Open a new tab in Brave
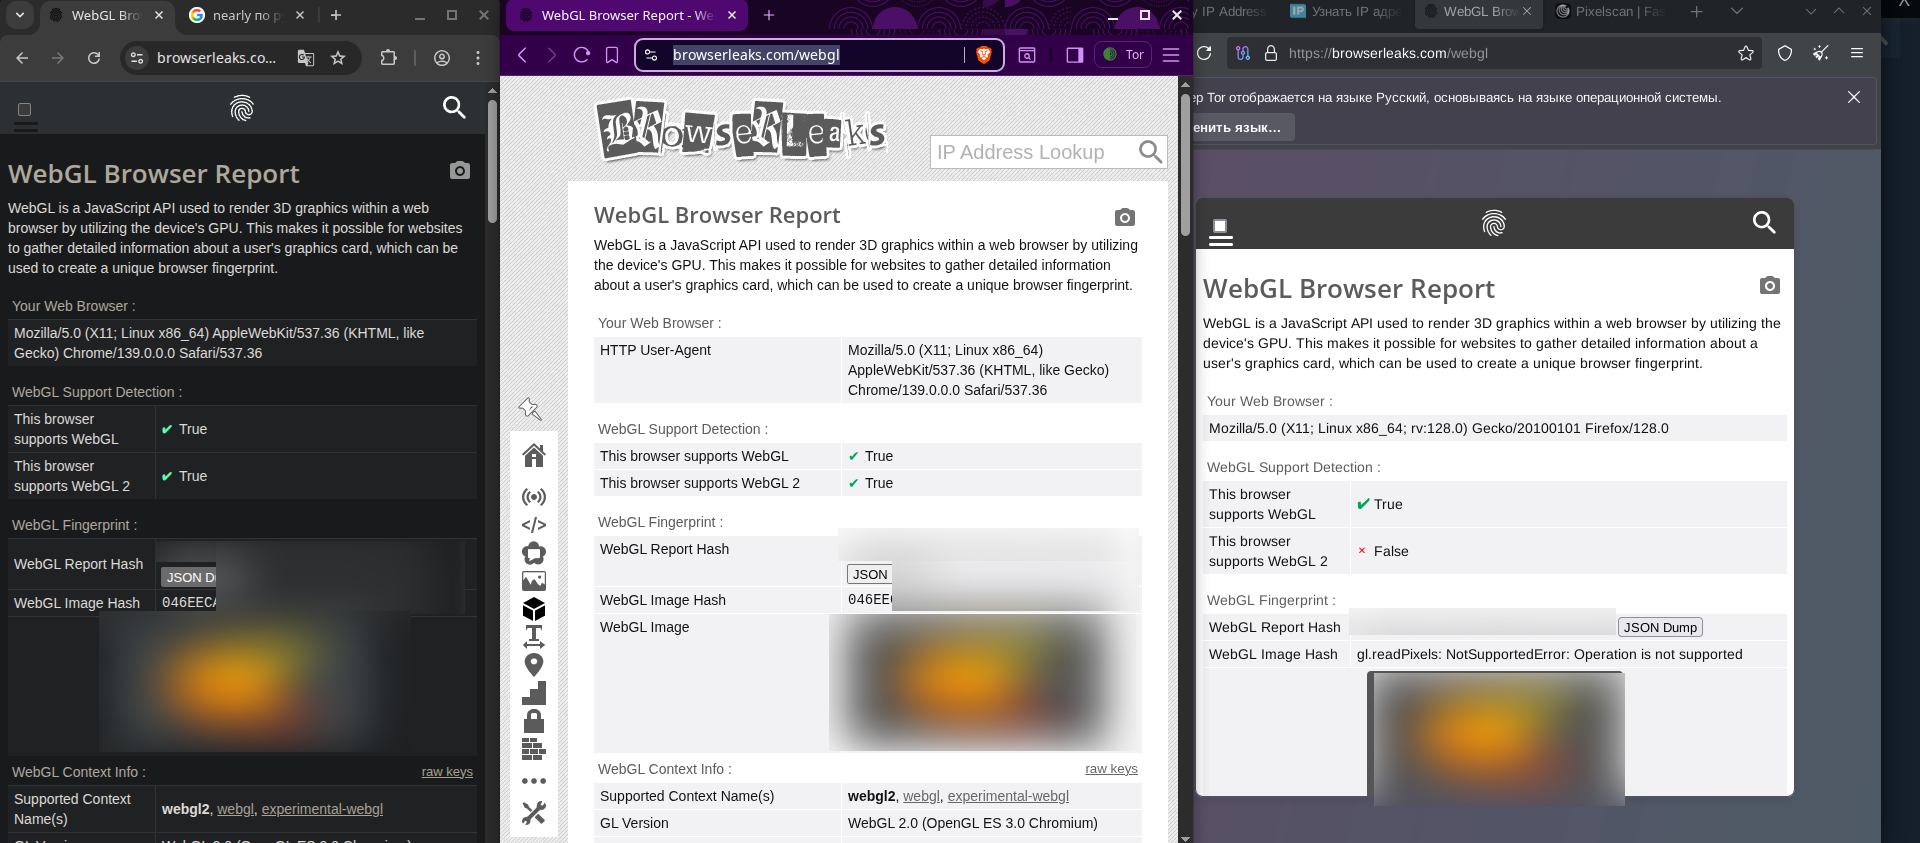This screenshot has width=1920, height=843. [769, 15]
